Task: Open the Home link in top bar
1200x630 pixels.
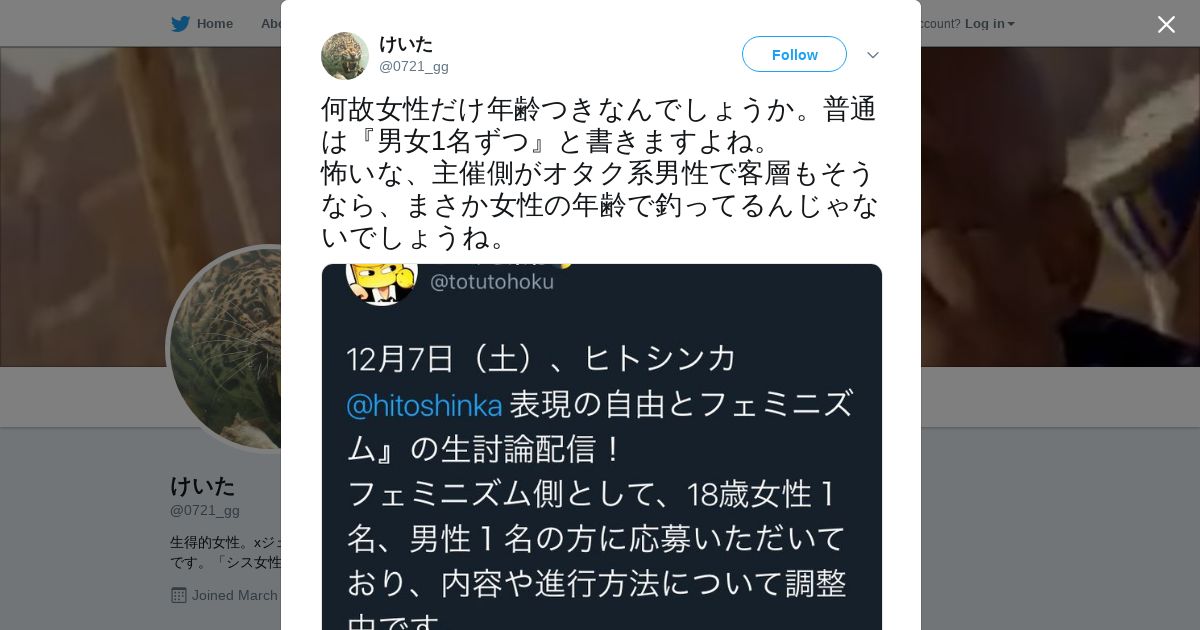Action: (214, 23)
